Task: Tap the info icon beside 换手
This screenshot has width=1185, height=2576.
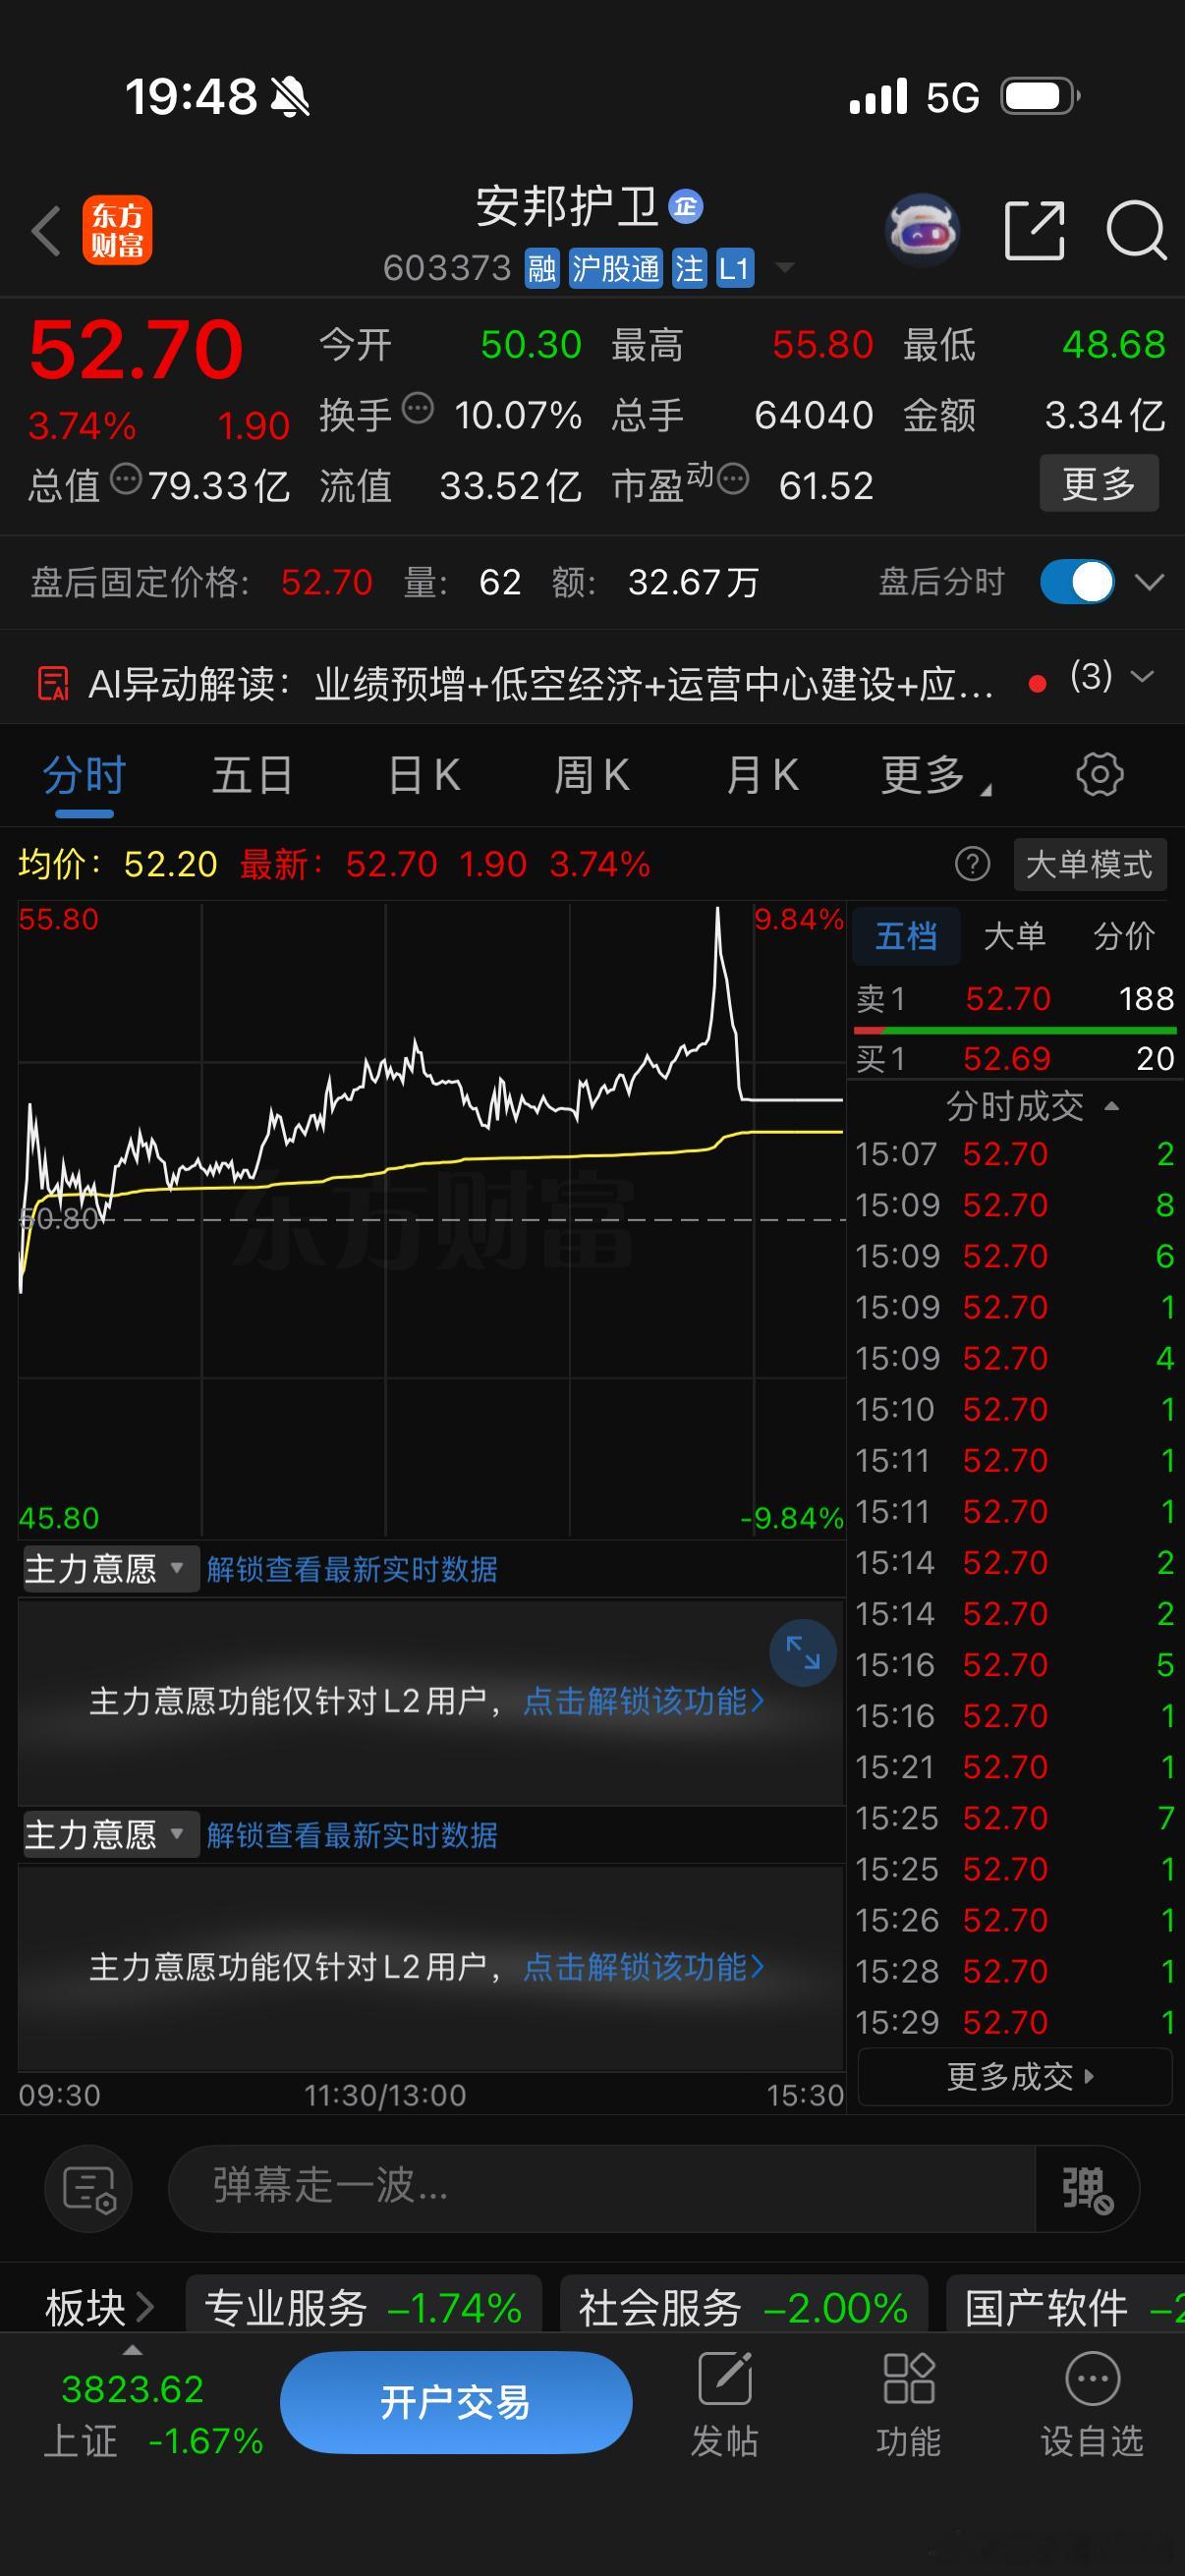Action: pyautogui.click(x=418, y=408)
